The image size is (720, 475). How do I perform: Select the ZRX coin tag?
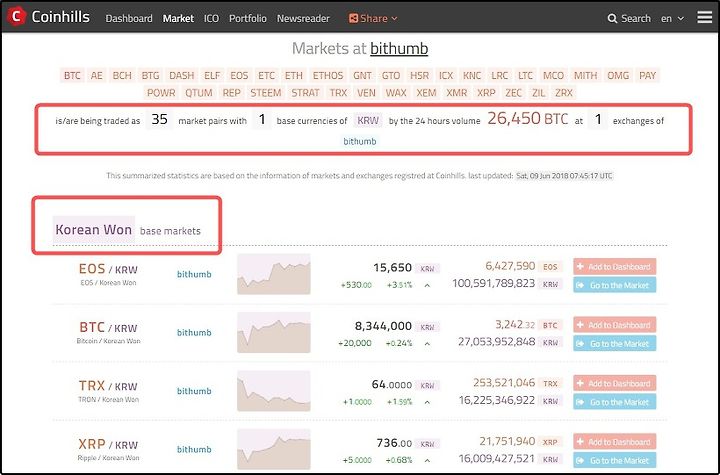pyautogui.click(x=563, y=93)
